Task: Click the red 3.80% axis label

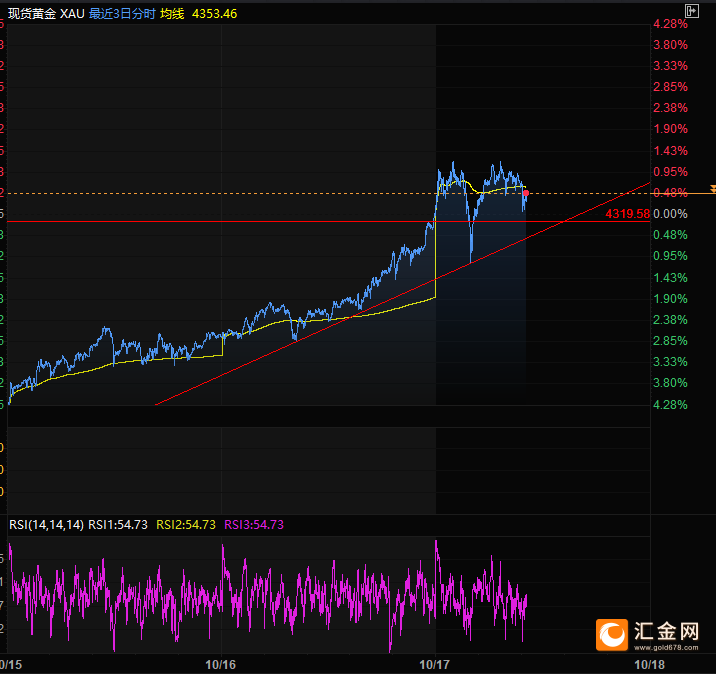Action: point(670,45)
